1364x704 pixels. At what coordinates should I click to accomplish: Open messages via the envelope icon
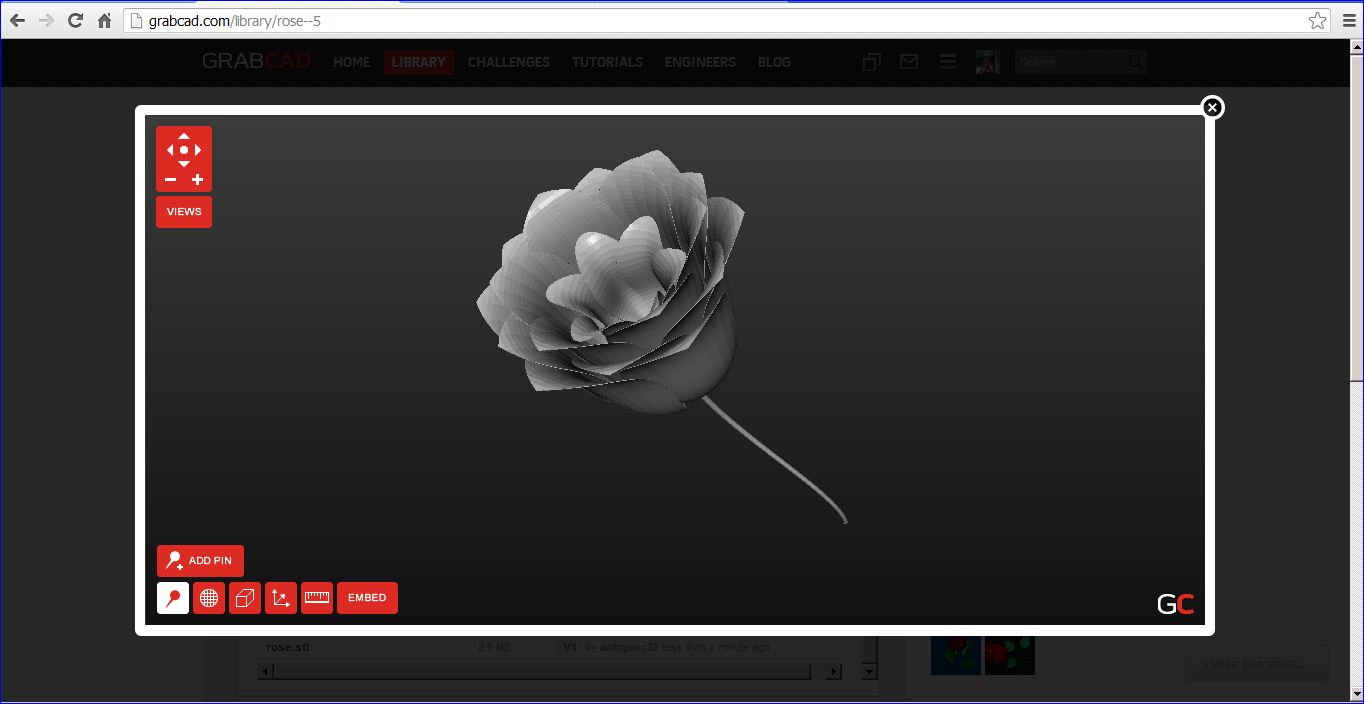[x=909, y=62]
